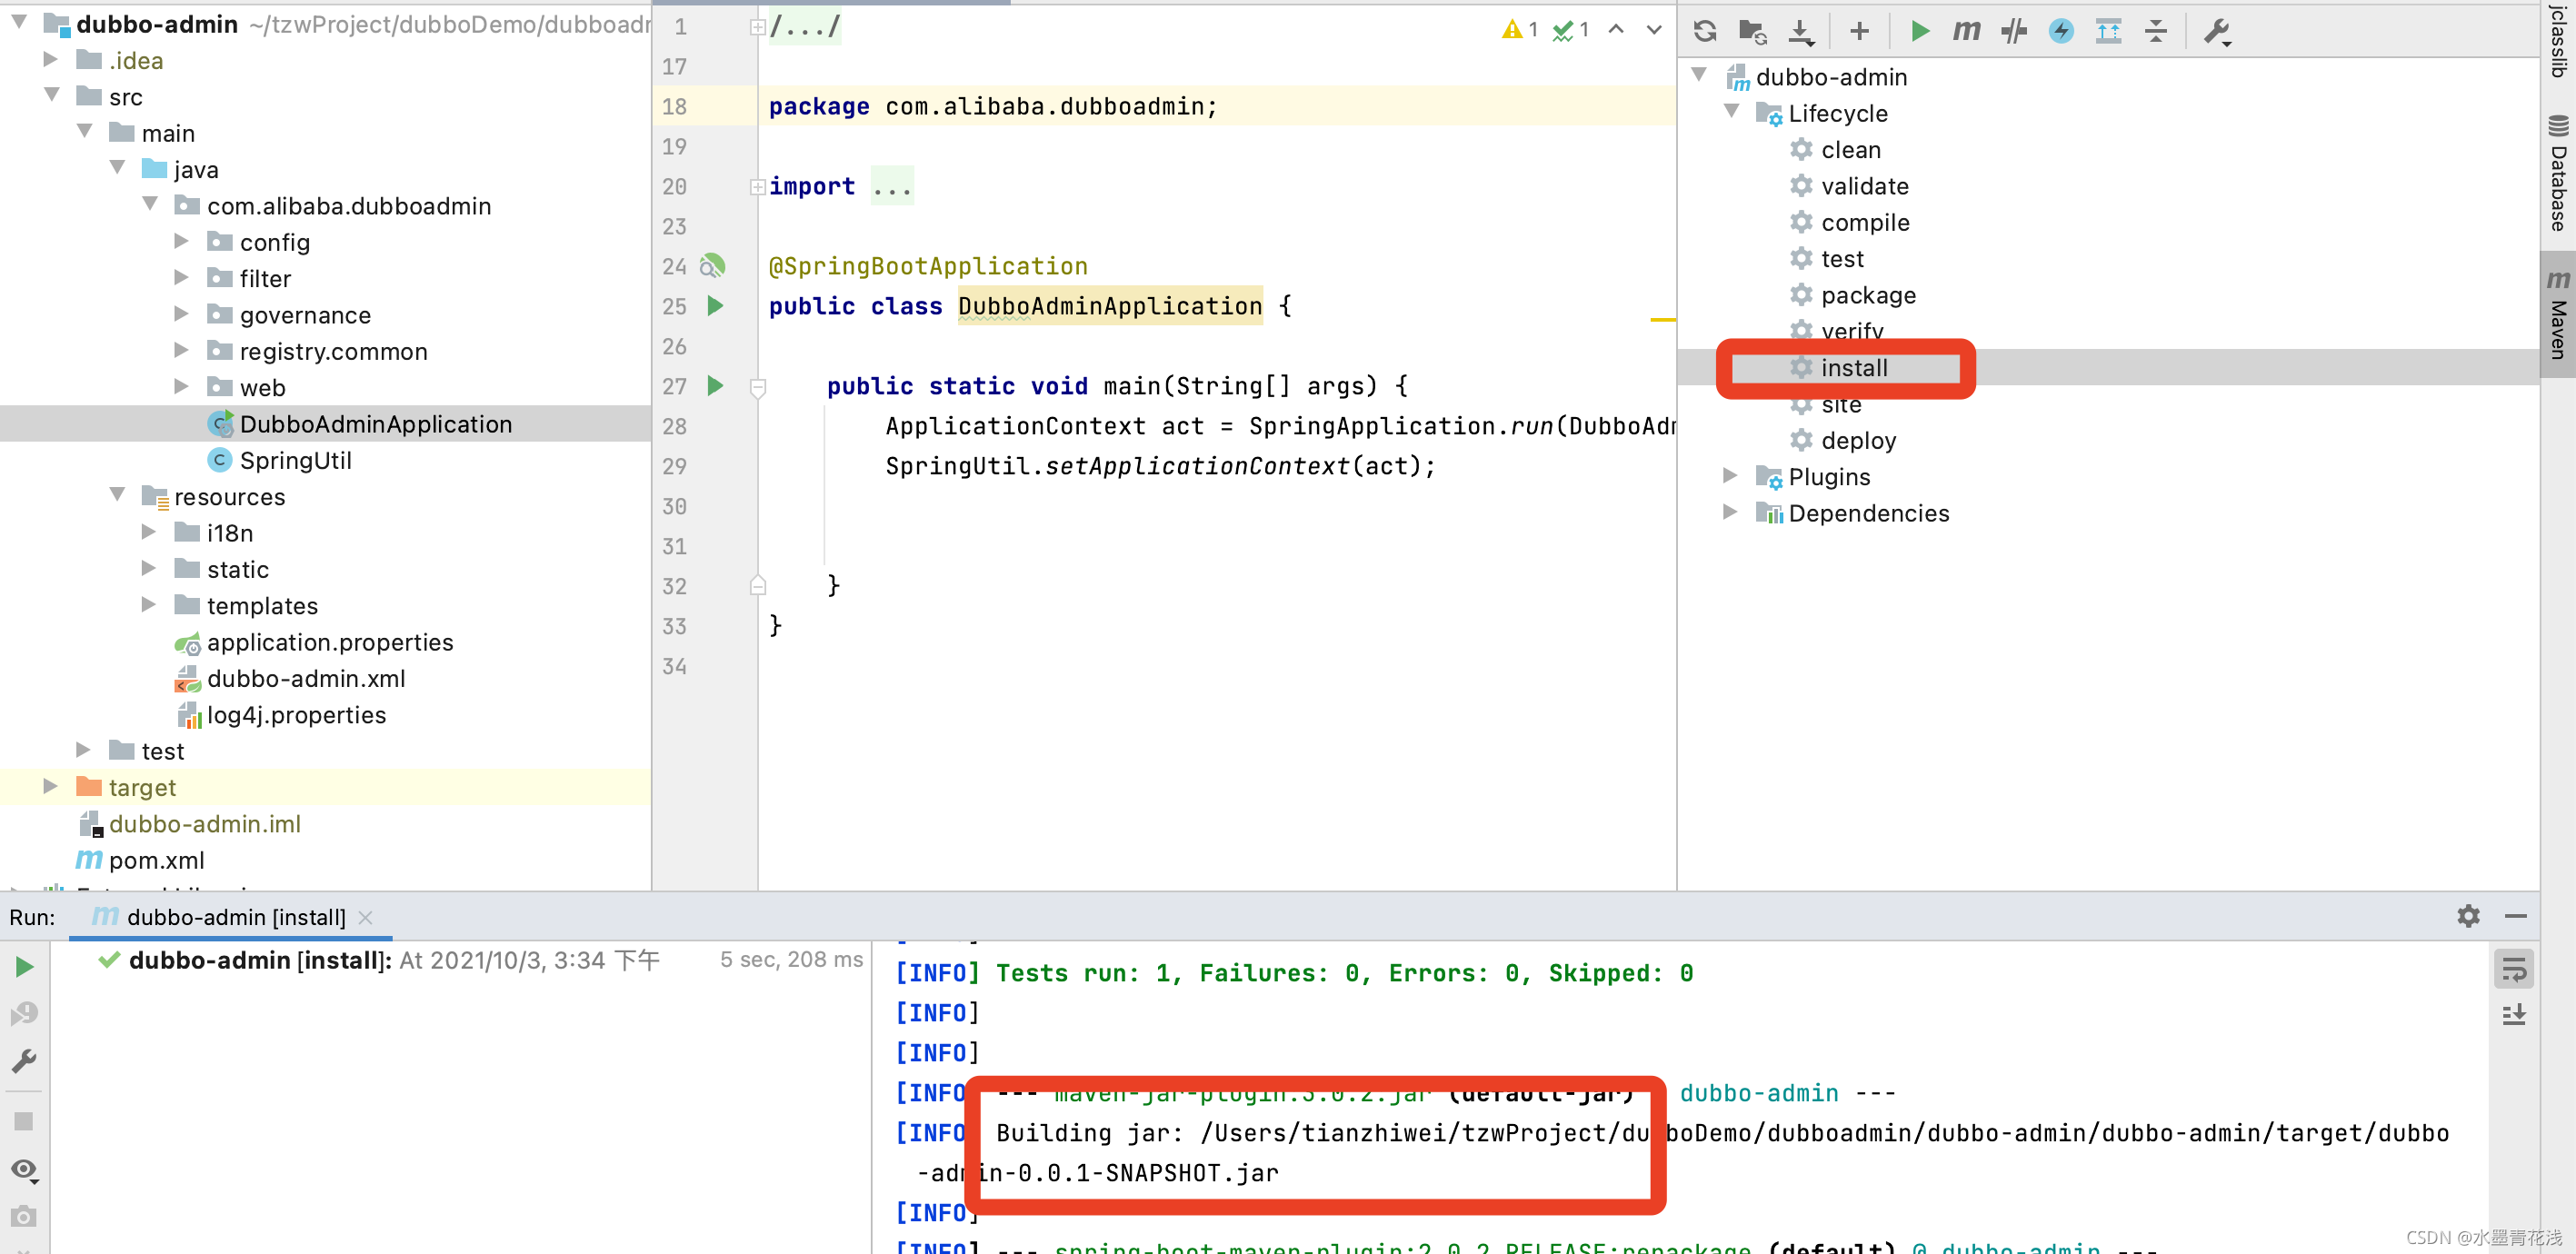Click @SpringBootApplication annotation in editor
2576x1254 pixels.
pos(928,266)
